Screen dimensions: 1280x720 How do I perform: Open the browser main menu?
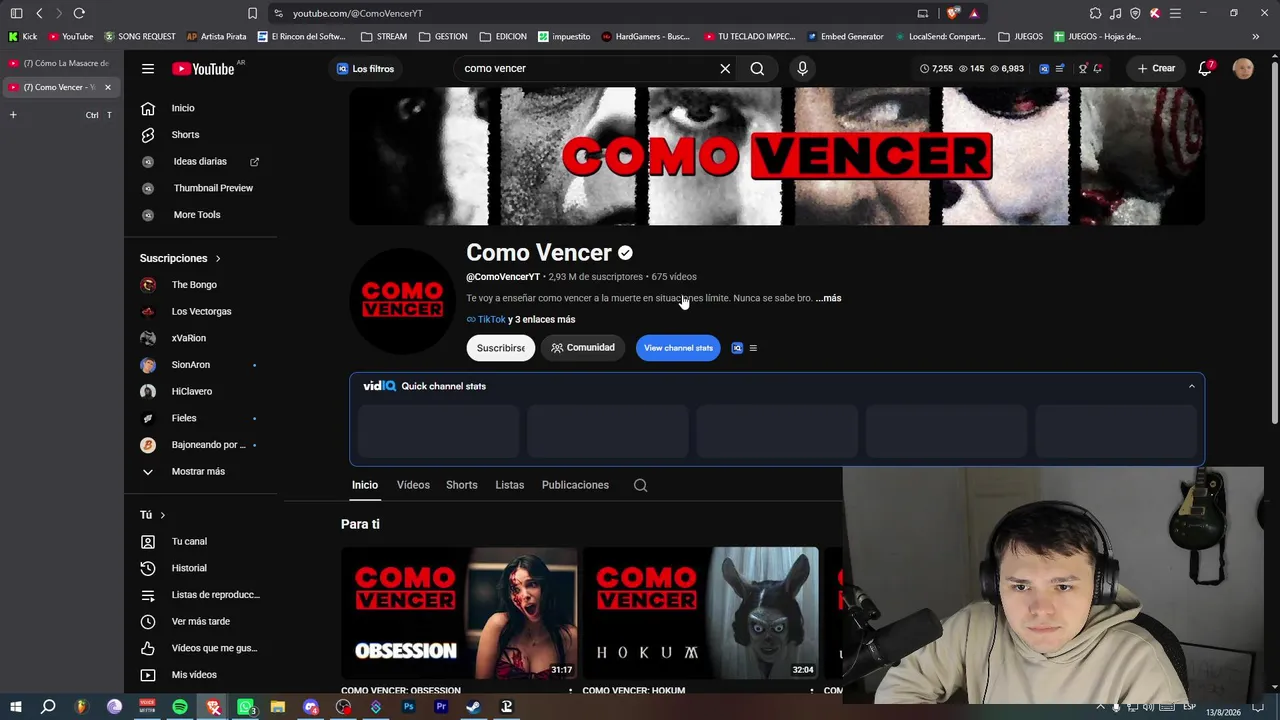click(1175, 13)
